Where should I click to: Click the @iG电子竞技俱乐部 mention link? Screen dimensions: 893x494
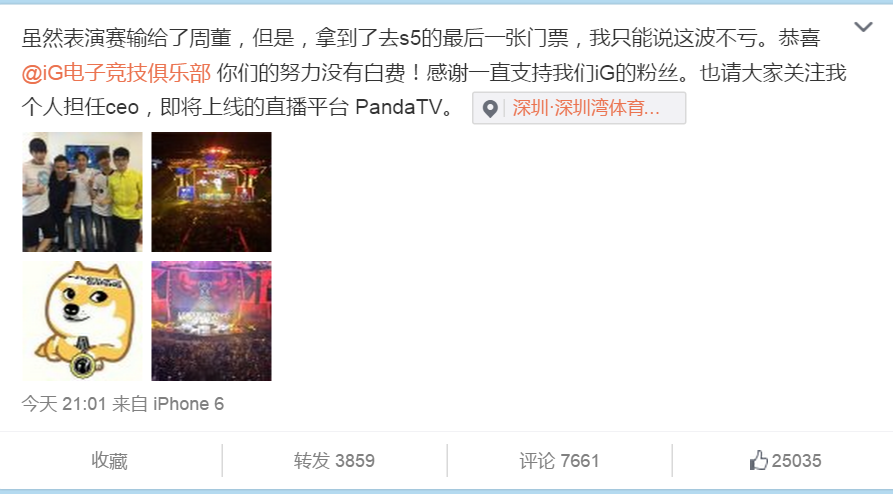click(116, 73)
